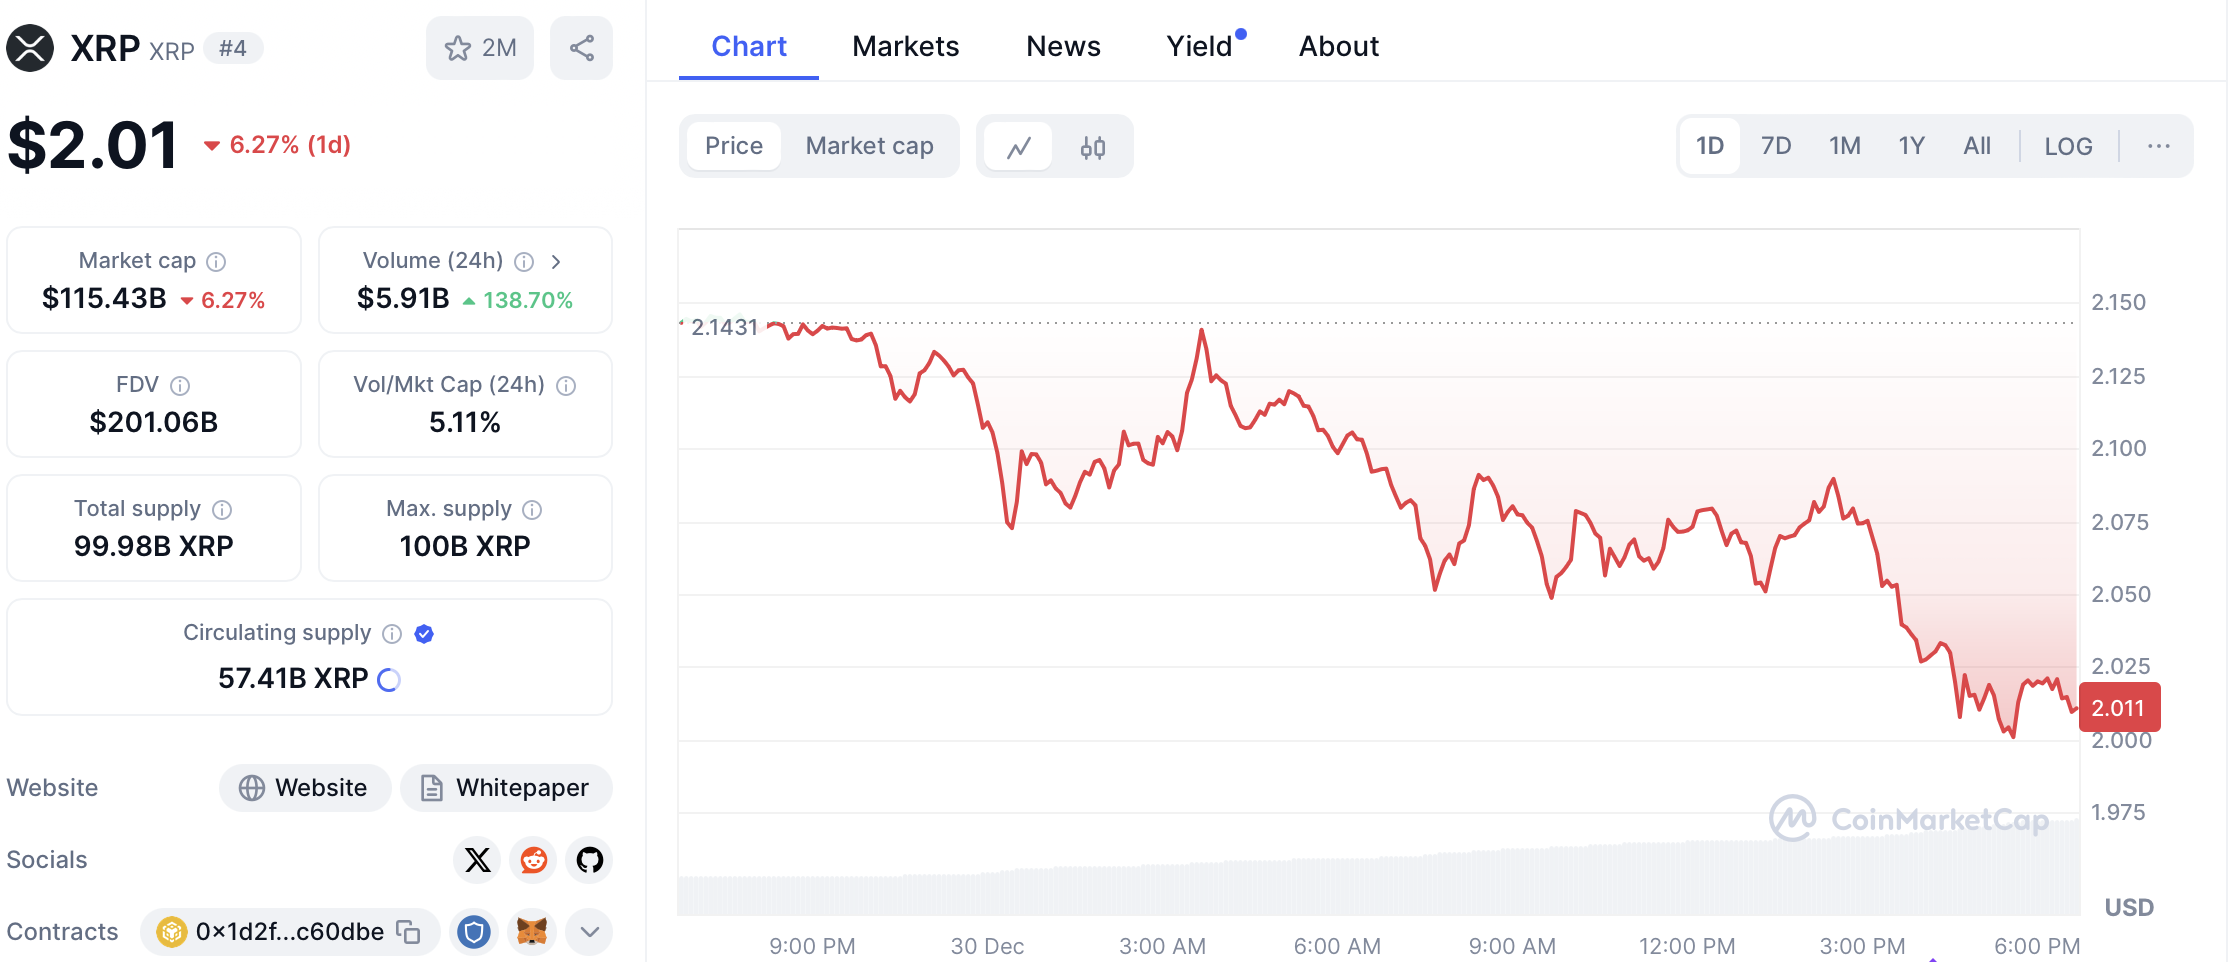
Task: Select the 7D chart time range
Action: click(1776, 147)
